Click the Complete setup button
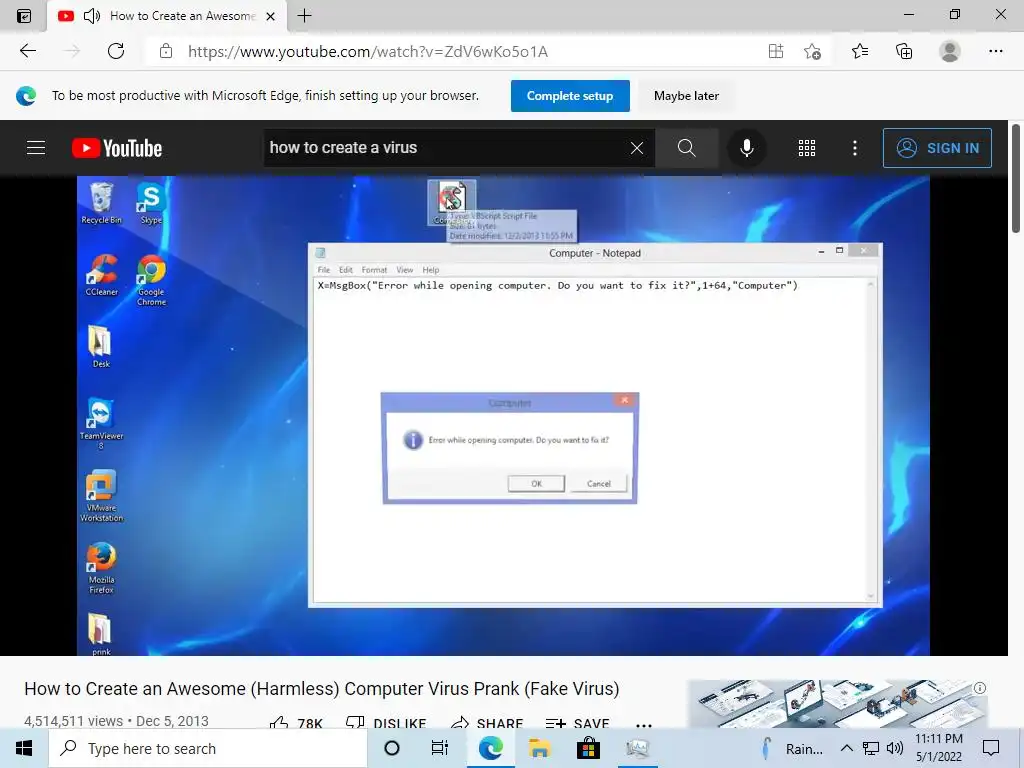1024x768 pixels. tap(570, 96)
